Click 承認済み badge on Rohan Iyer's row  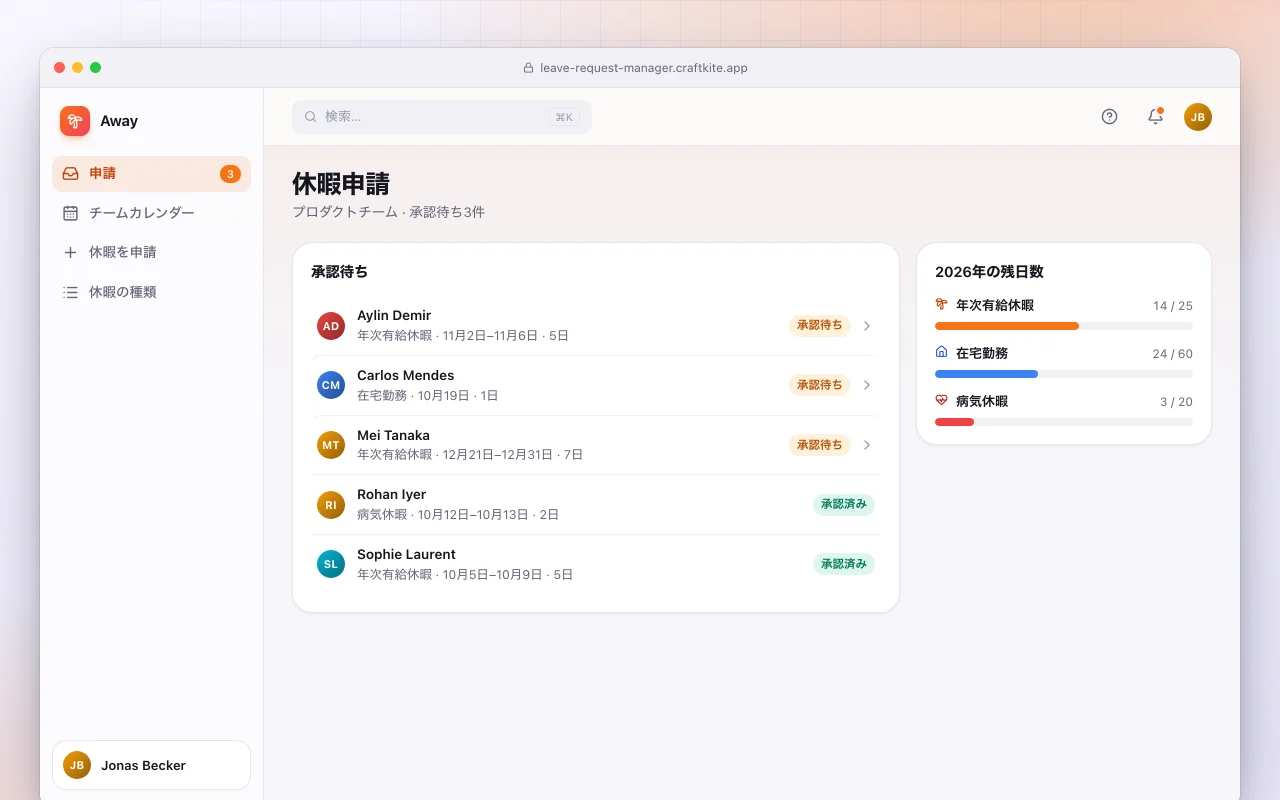click(x=844, y=504)
